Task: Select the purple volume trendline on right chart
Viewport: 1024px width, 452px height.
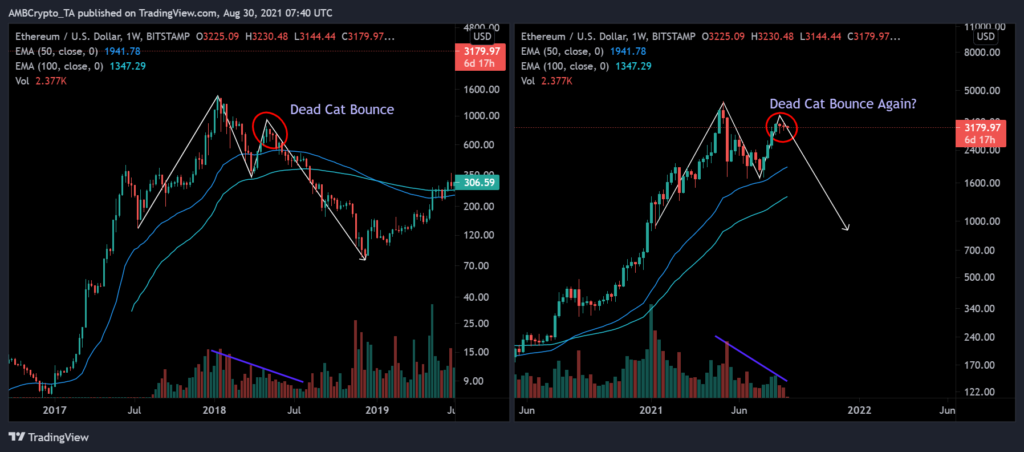Action: tap(751, 358)
